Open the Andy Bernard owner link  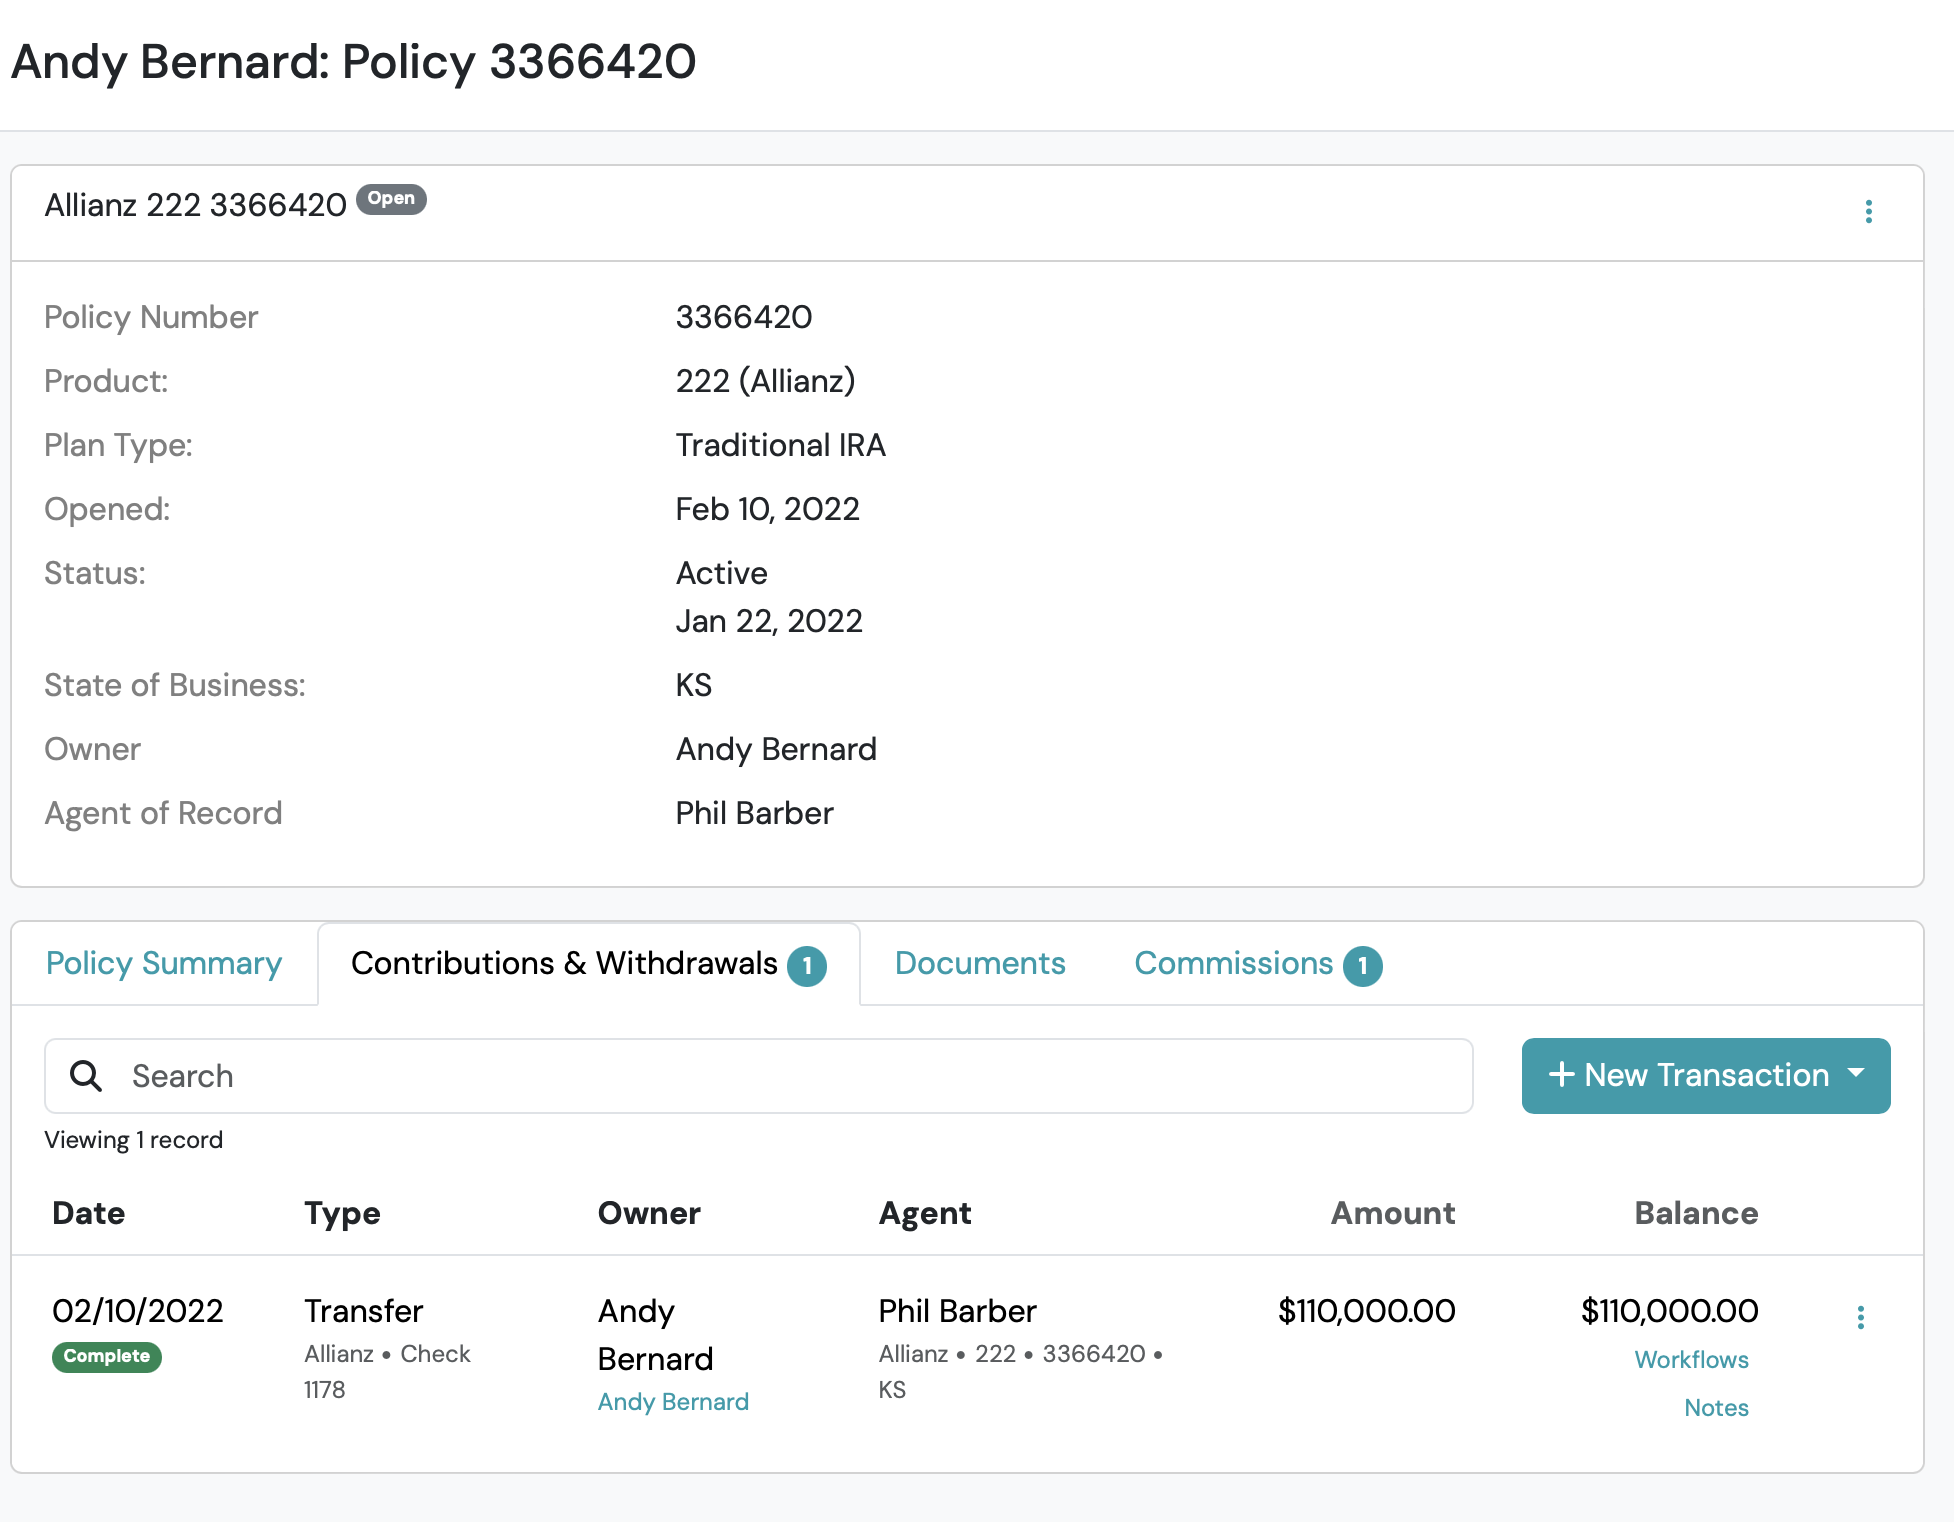673,1402
